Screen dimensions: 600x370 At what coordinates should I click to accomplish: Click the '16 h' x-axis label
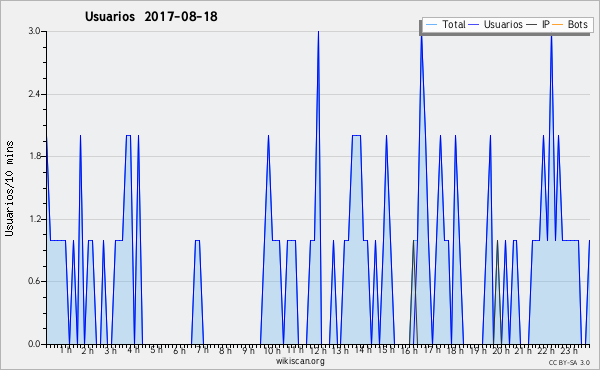click(x=409, y=350)
